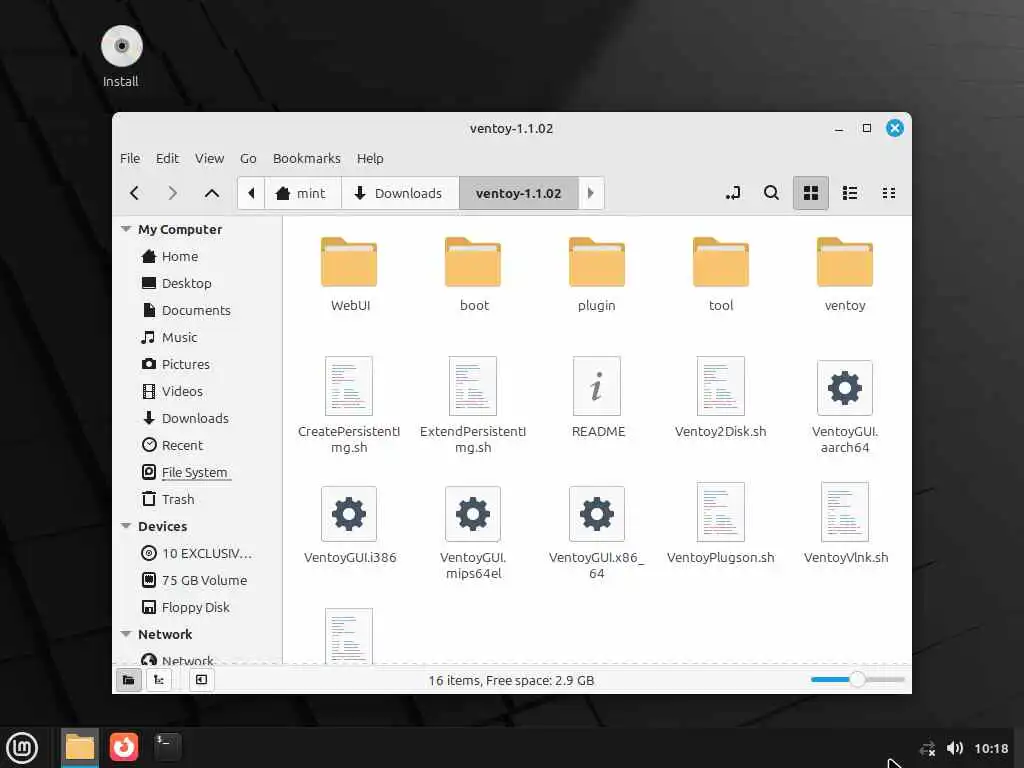Open the network tray icon
Image resolution: width=1024 pixels, height=768 pixels.
(927, 748)
